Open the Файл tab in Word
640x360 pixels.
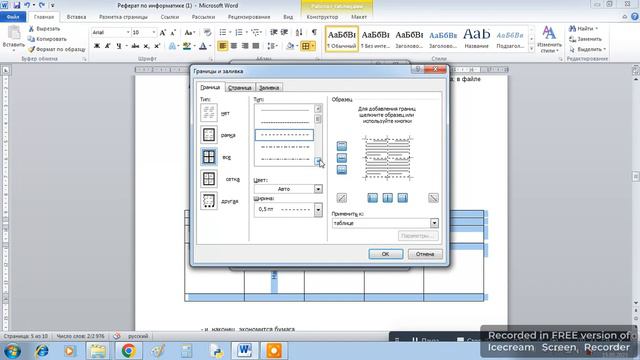point(13,17)
